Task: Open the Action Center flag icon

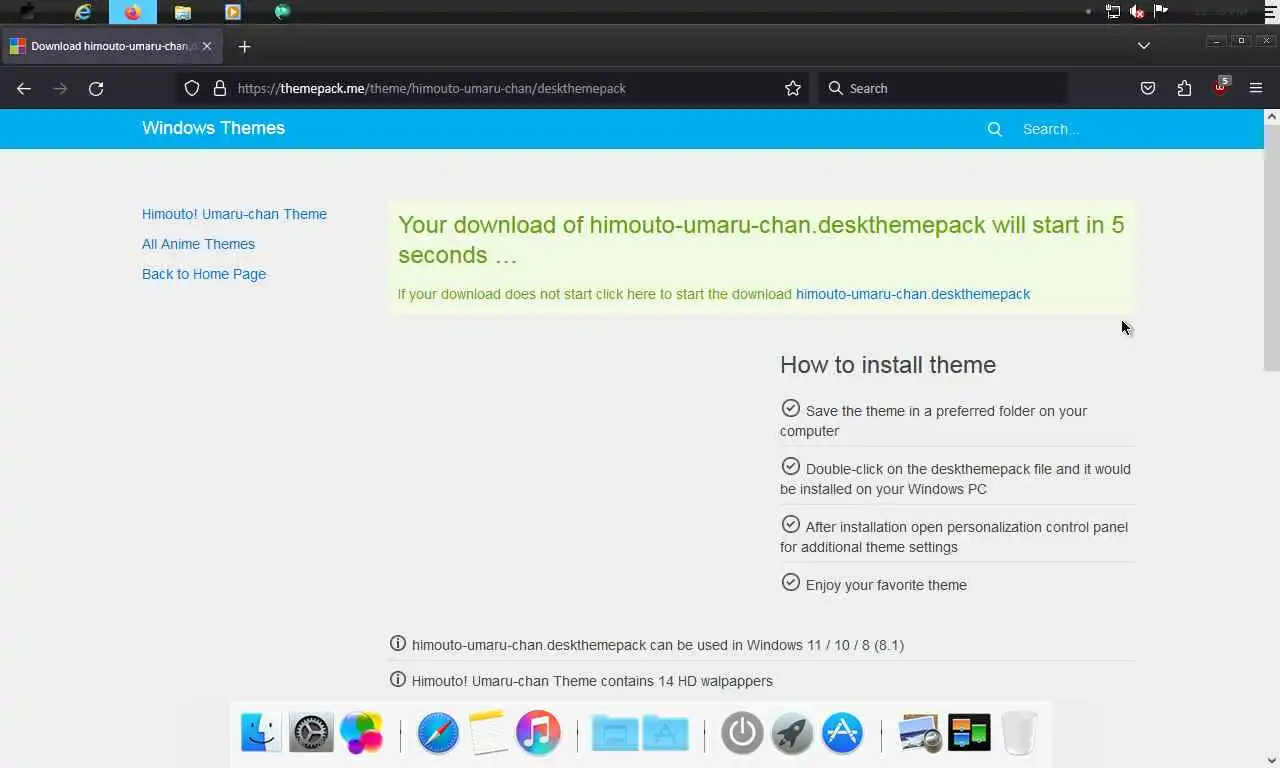Action: 1161,12
